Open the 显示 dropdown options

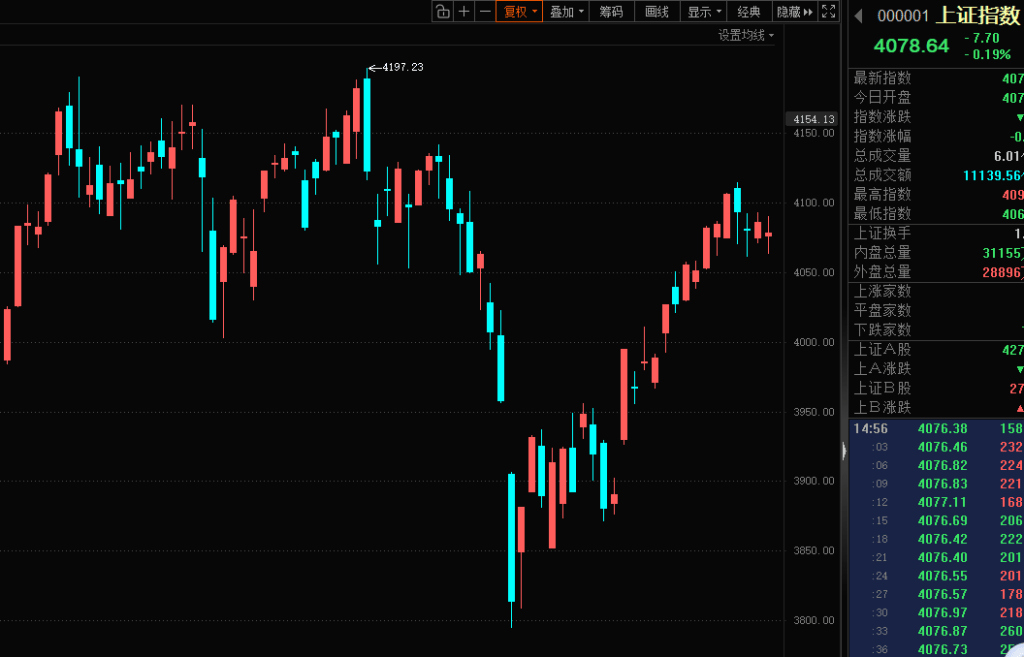[704, 12]
